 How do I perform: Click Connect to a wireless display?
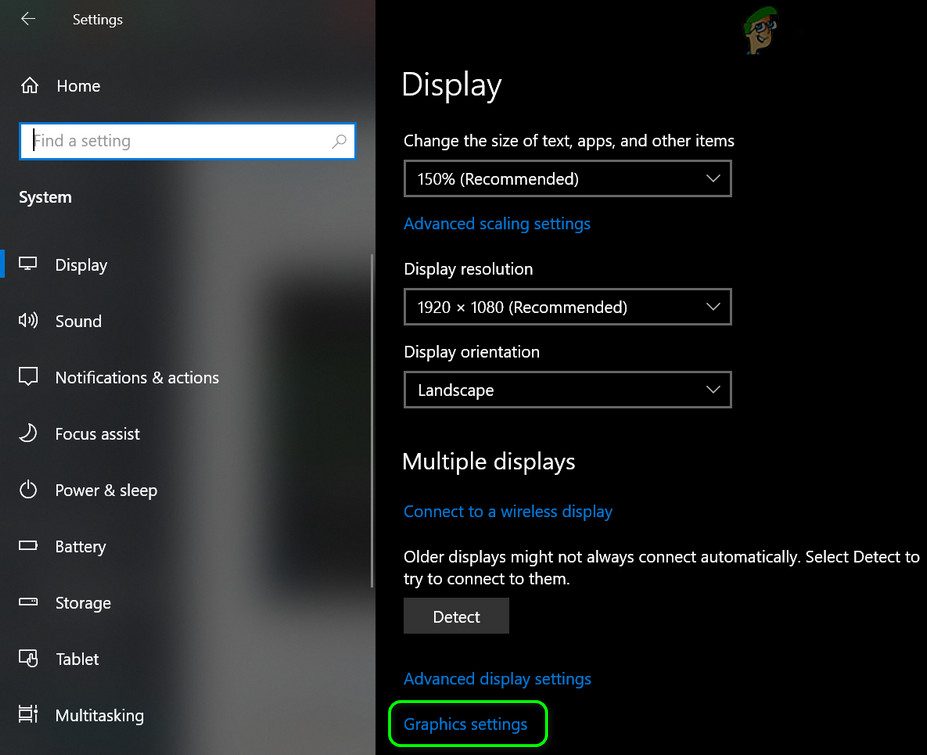[508, 511]
